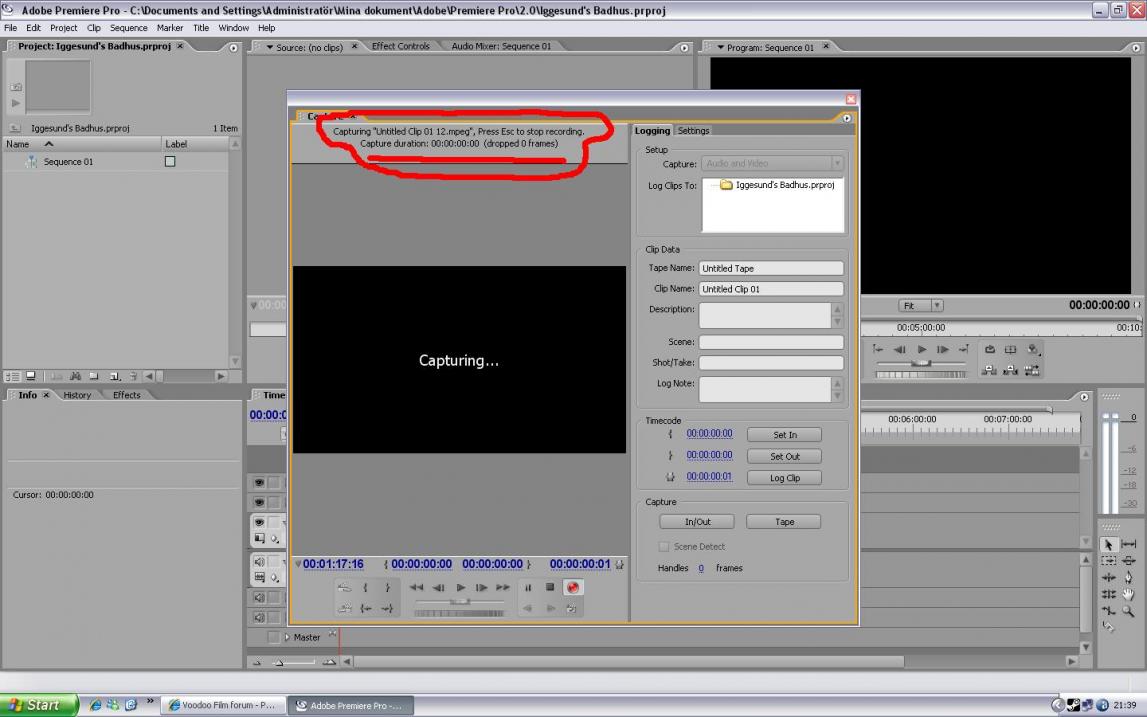The width and height of the screenshot is (1147, 717).
Task: Switch to the Settings tab in Capture
Action: pos(693,131)
